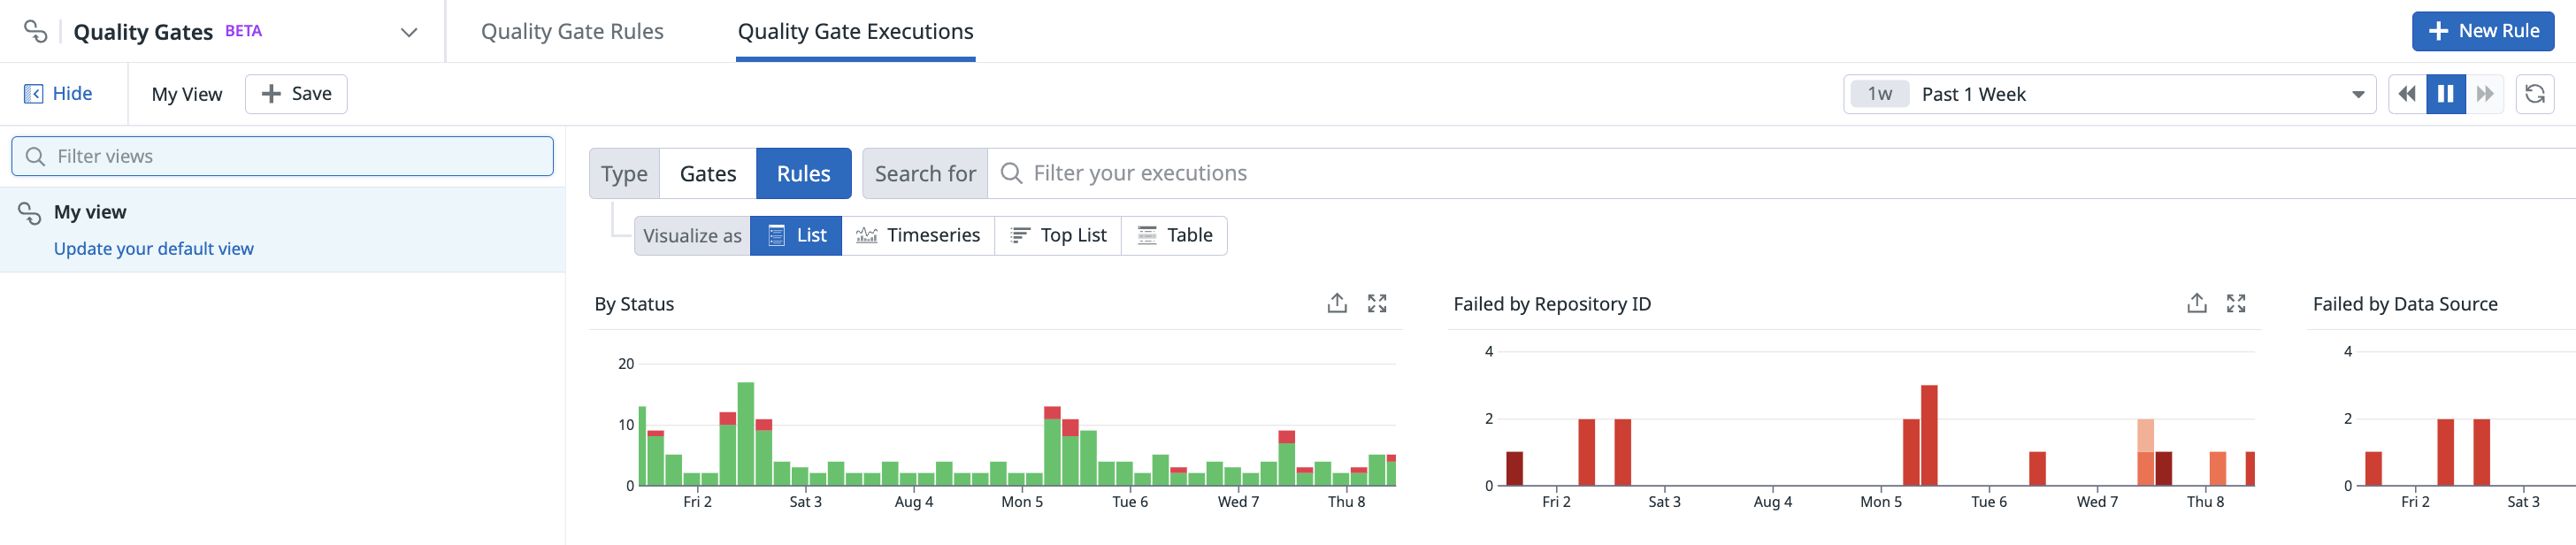Open the Quality Gate Executions tab

point(855,32)
